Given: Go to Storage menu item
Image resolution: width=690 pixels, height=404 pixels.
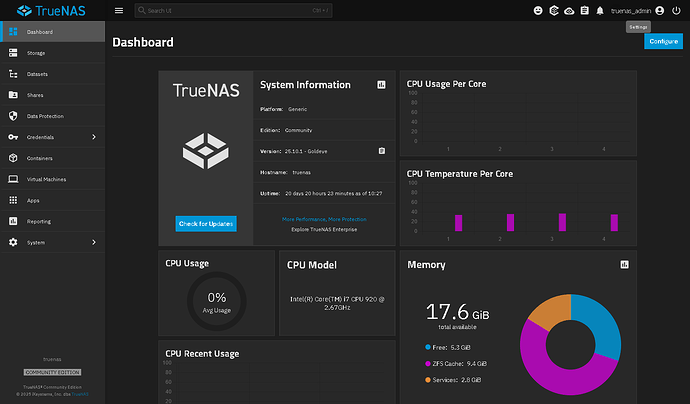Looking at the screenshot, I should click(53, 53).
